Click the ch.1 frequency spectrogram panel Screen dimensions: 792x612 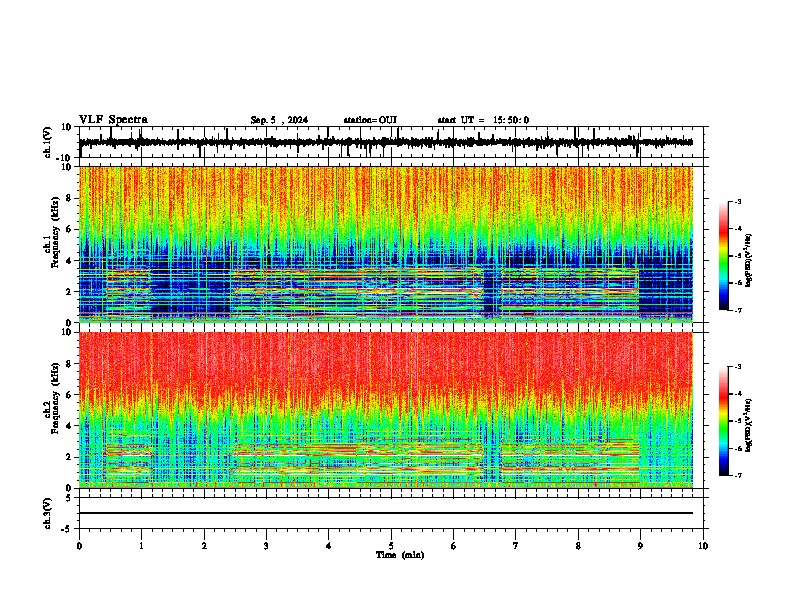386,244
